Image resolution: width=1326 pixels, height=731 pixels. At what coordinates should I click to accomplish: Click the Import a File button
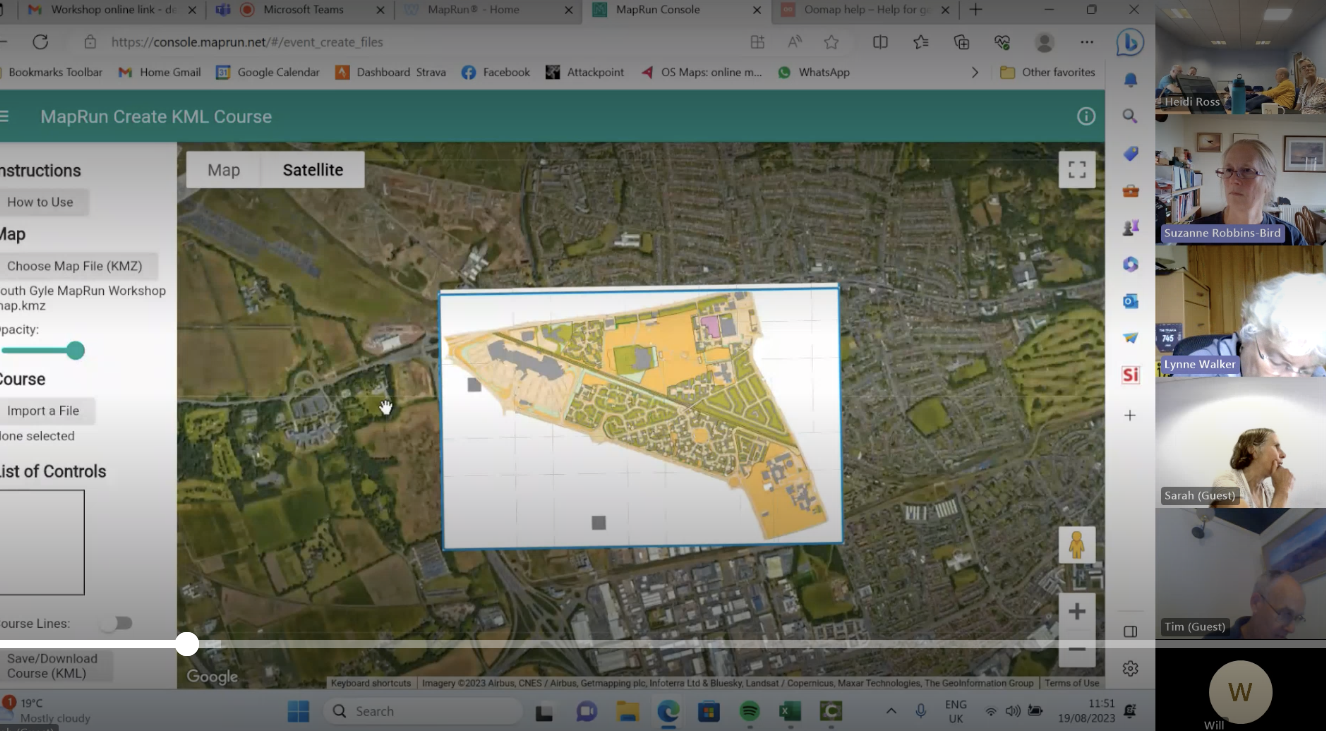point(43,411)
